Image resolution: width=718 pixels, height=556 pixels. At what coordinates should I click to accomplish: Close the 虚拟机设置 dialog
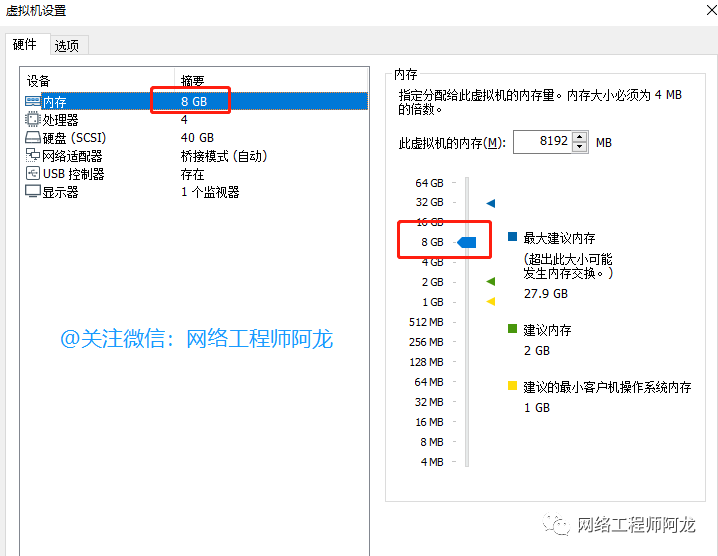click(x=711, y=10)
